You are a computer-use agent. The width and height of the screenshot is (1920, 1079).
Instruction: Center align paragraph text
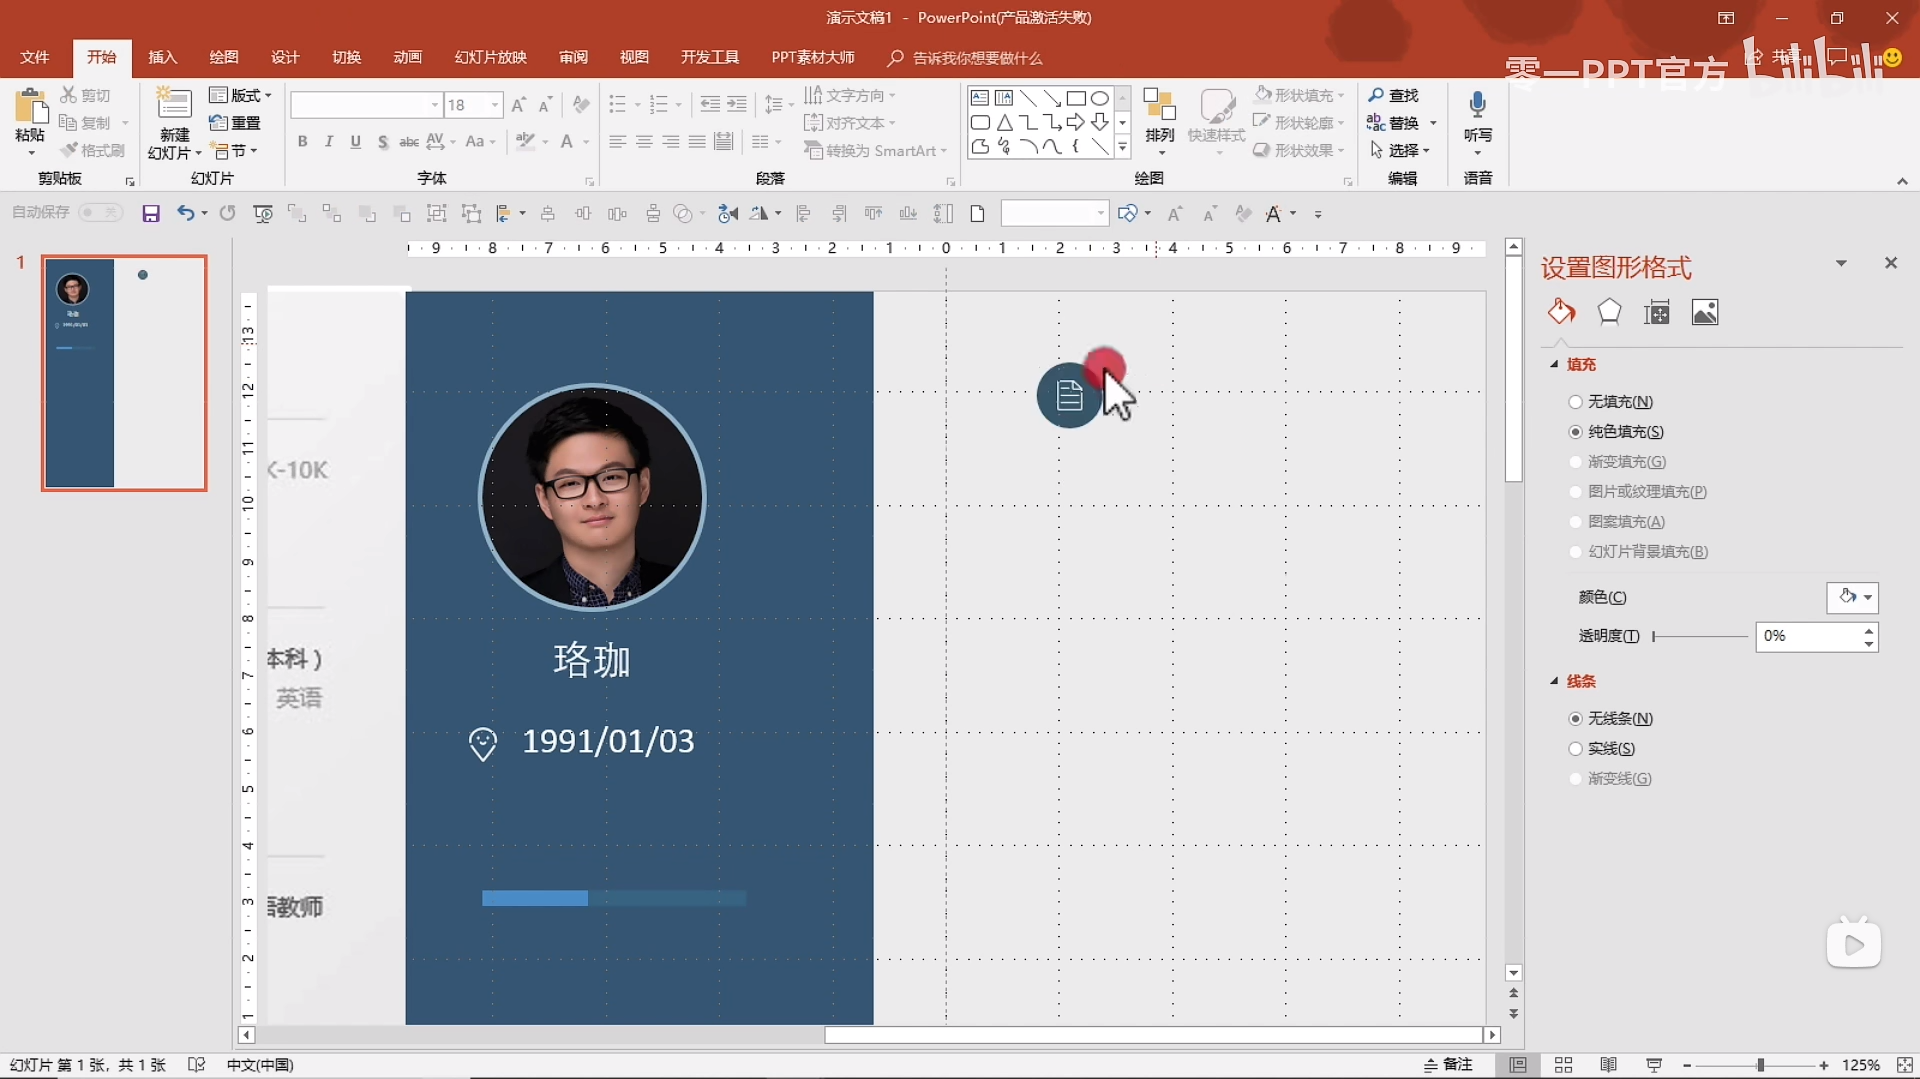pos(644,142)
